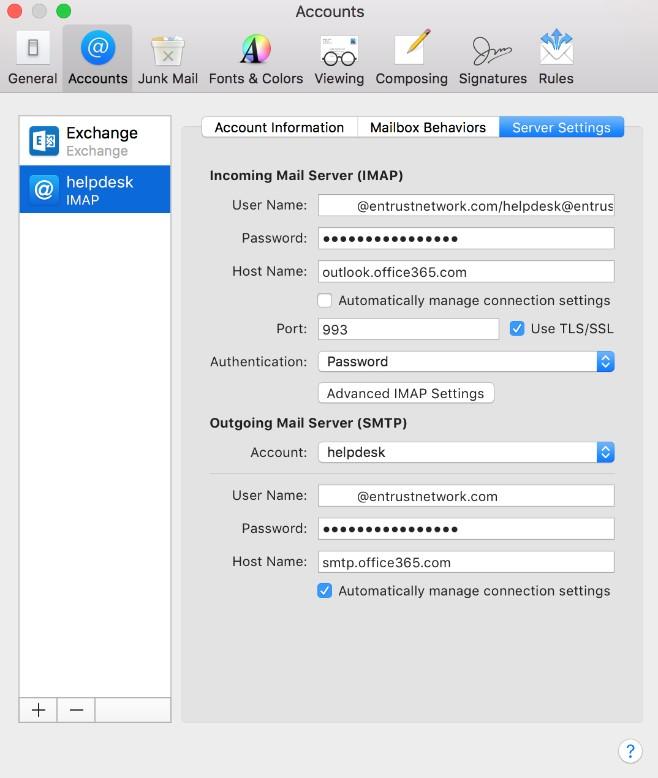Screen dimensions: 658x778
Task: Open the Signatures preferences pane
Action: coord(493,59)
